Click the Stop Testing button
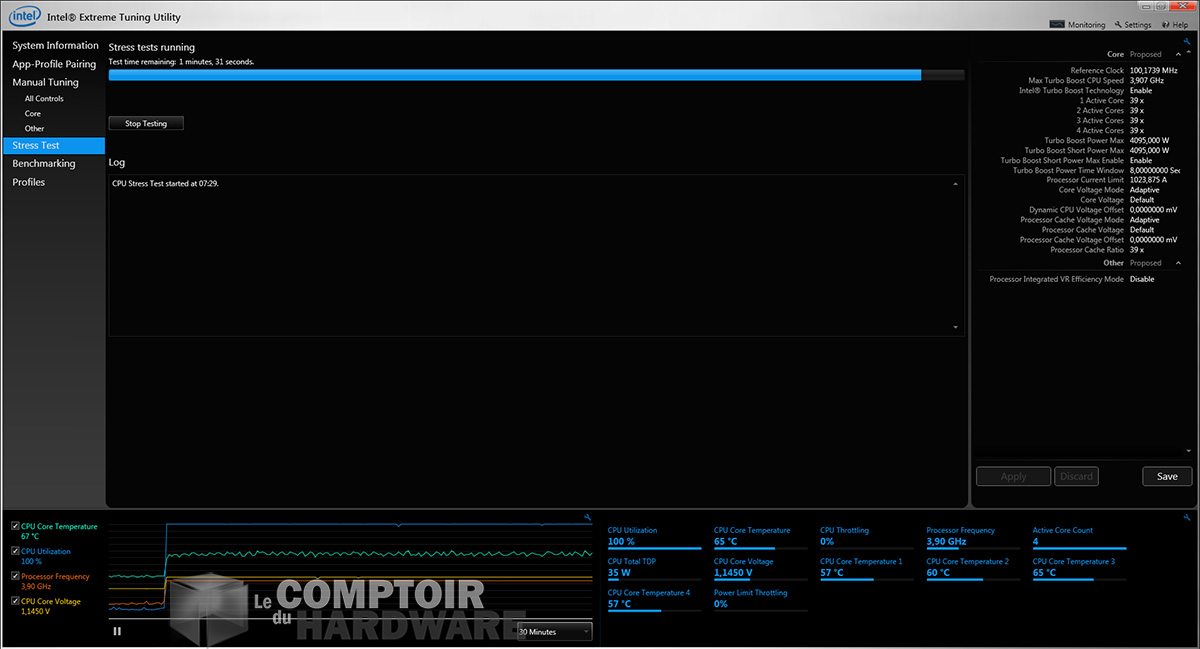This screenshot has width=1200, height=649. tap(146, 124)
